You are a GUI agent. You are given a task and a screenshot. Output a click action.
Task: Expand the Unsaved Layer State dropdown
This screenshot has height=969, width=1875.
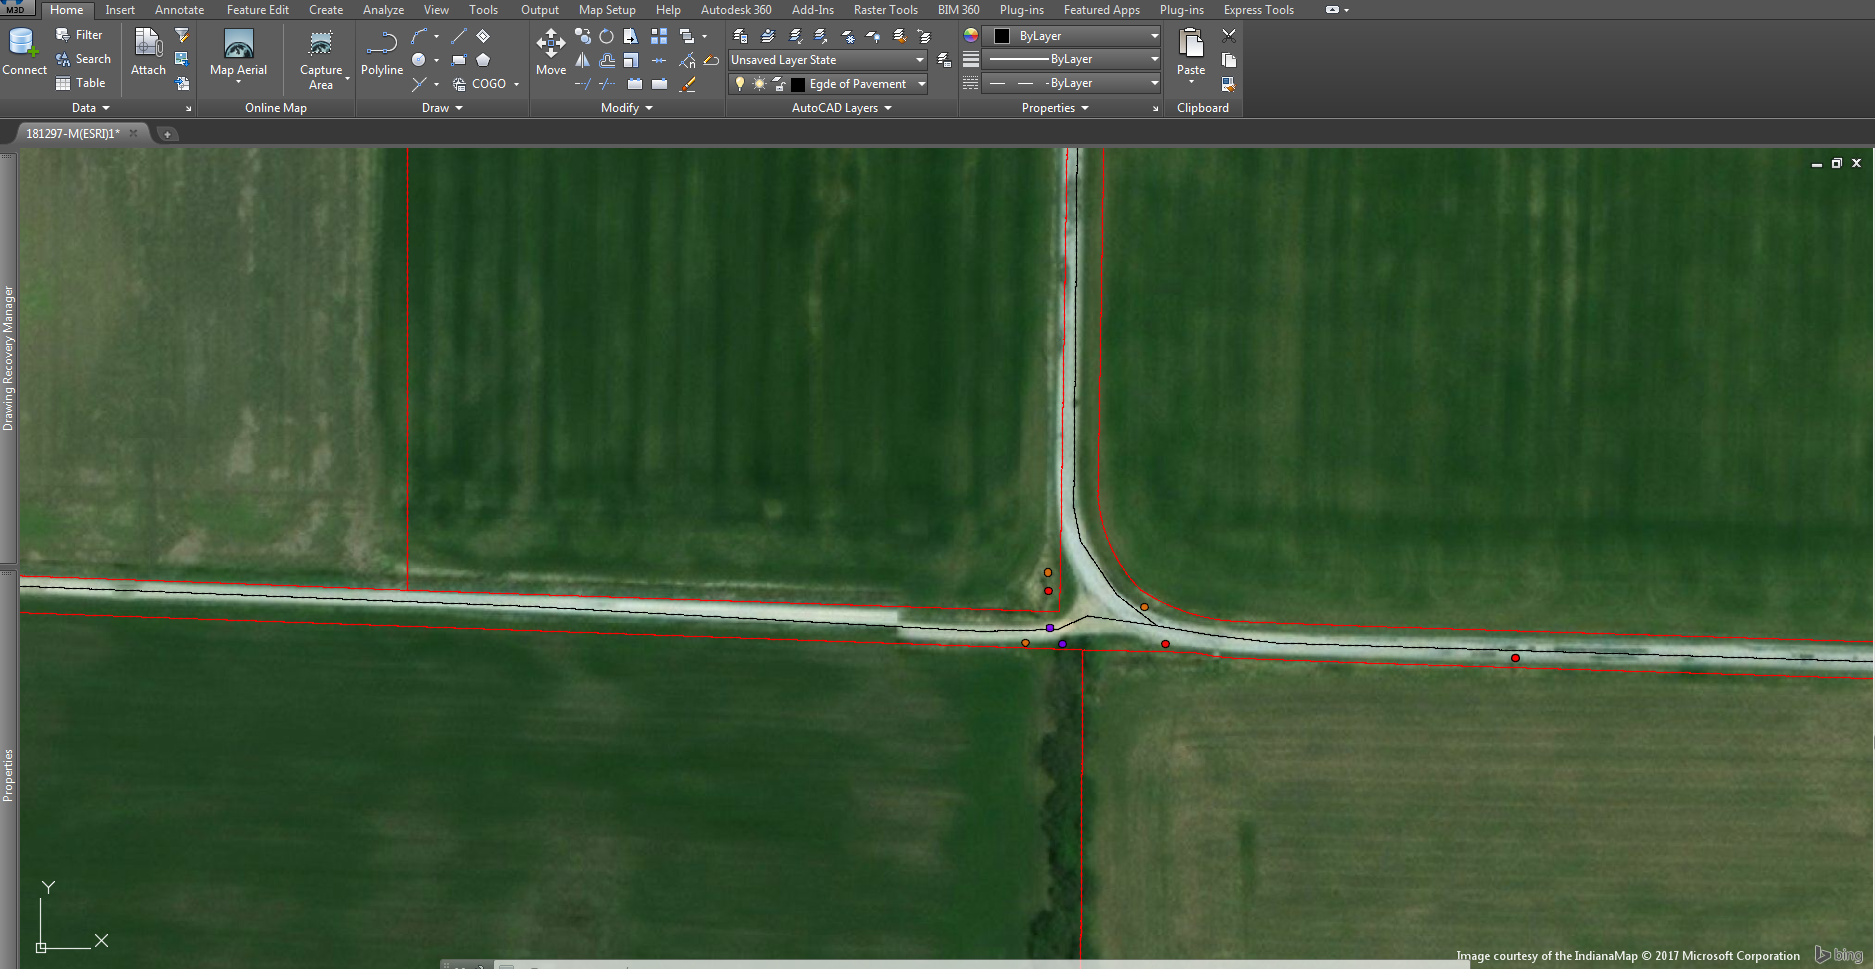tap(919, 59)
